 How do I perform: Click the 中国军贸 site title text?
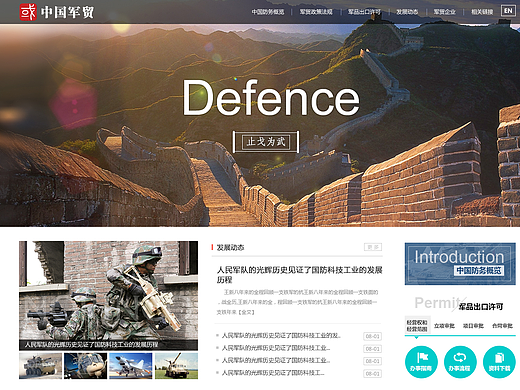[67, 12]
